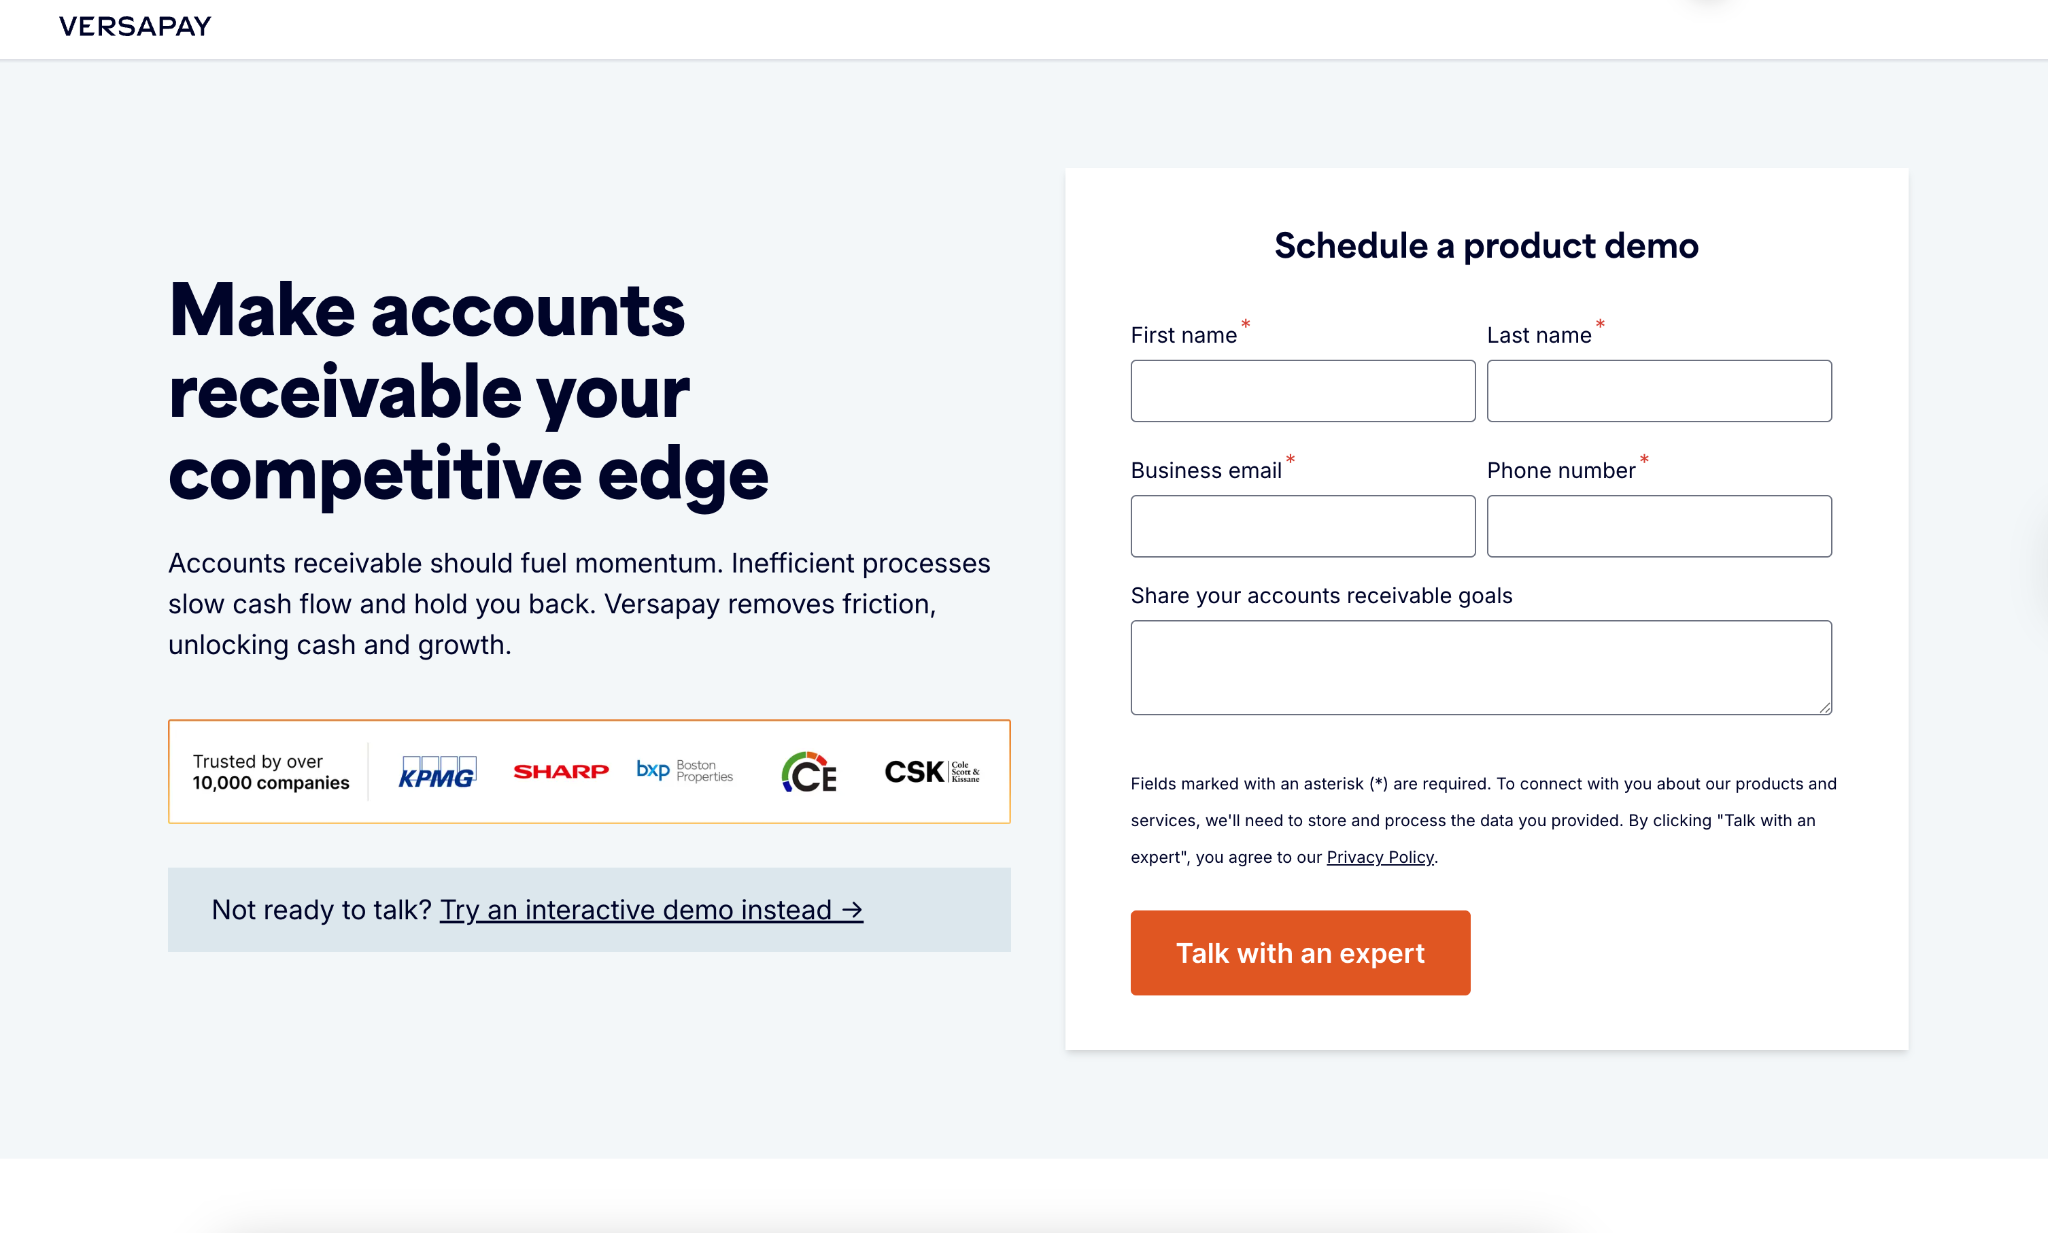Focus the First name input field

click(1302, 391)
